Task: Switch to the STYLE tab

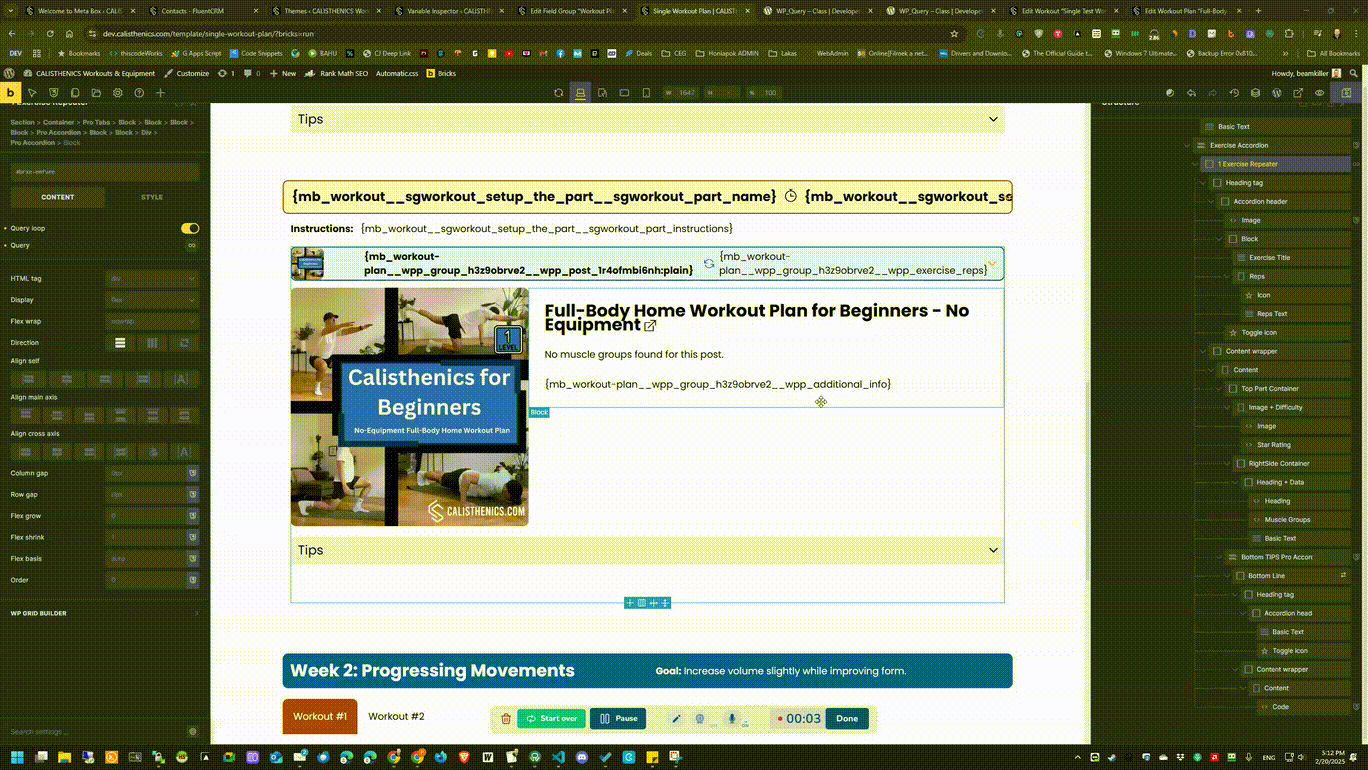Action: (x=152, y=197)
